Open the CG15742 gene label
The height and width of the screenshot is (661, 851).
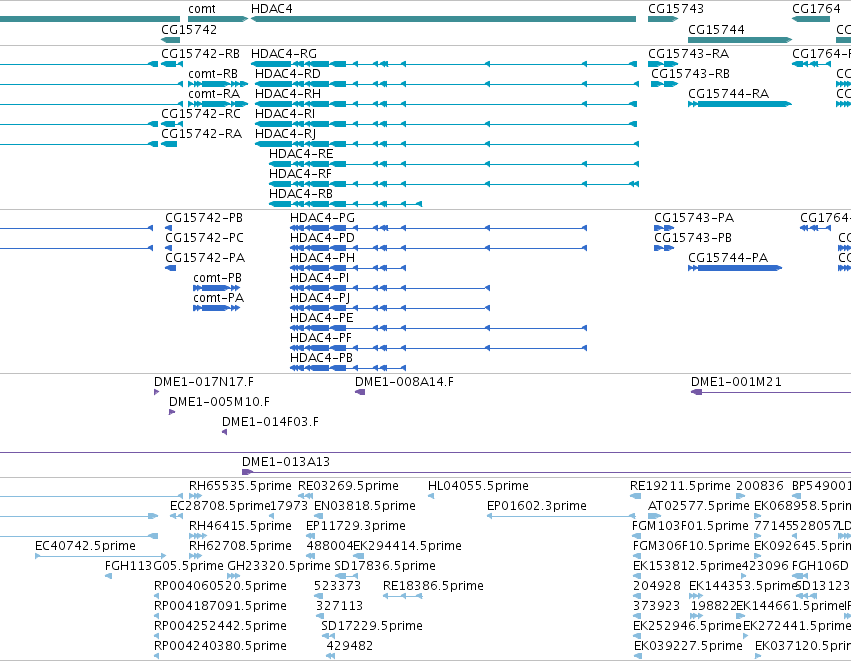(x=189, y=29)
